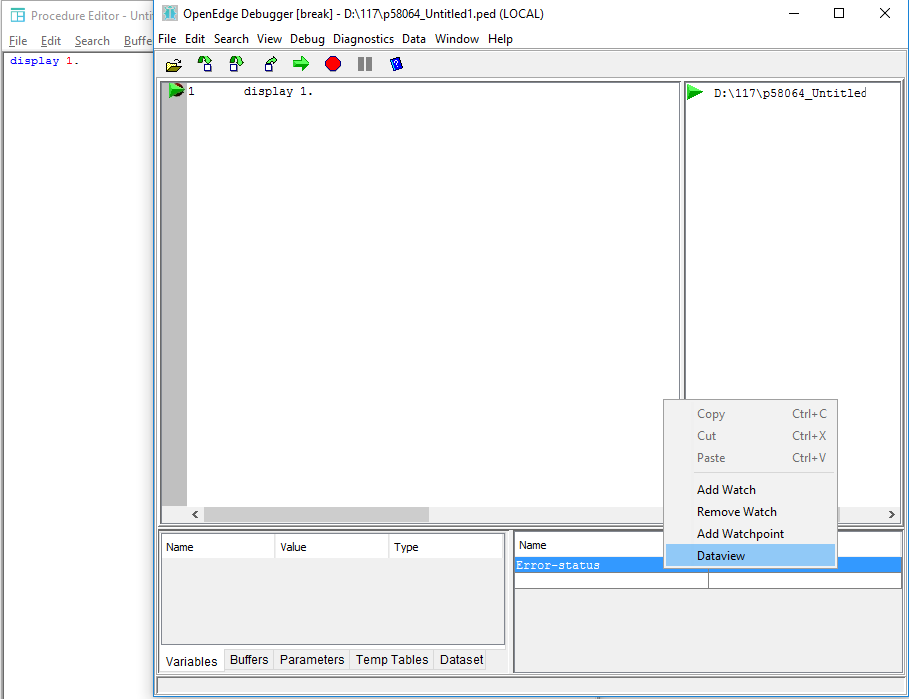Open the Dataset tab

tap(461, 659)
